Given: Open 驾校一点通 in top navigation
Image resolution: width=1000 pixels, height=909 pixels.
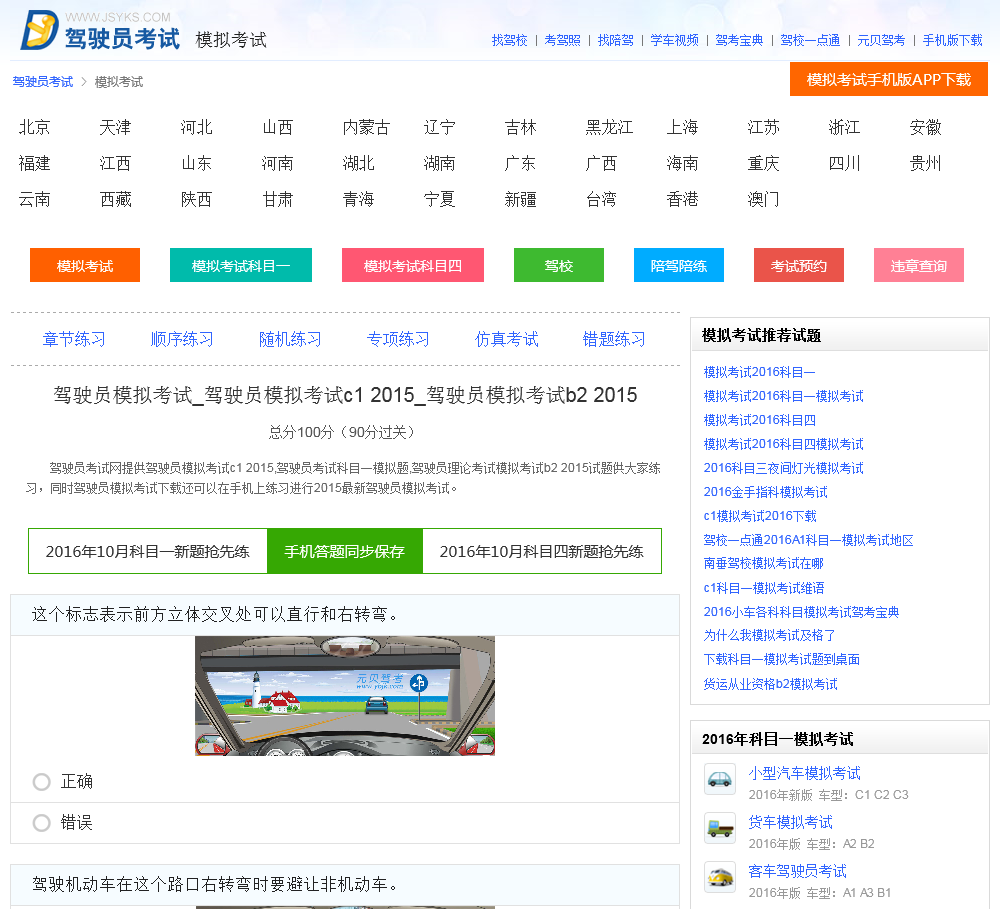Looking at the screenshot, I should [810, 40].
